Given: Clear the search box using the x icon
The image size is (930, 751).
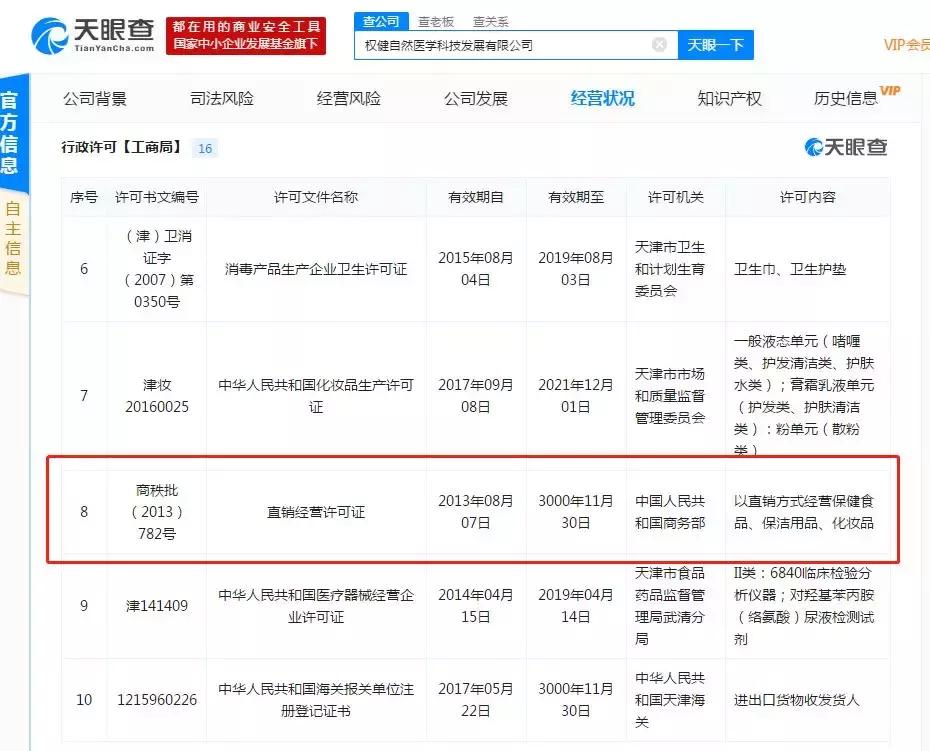Looking at the screenshot, I should (659, 44).
